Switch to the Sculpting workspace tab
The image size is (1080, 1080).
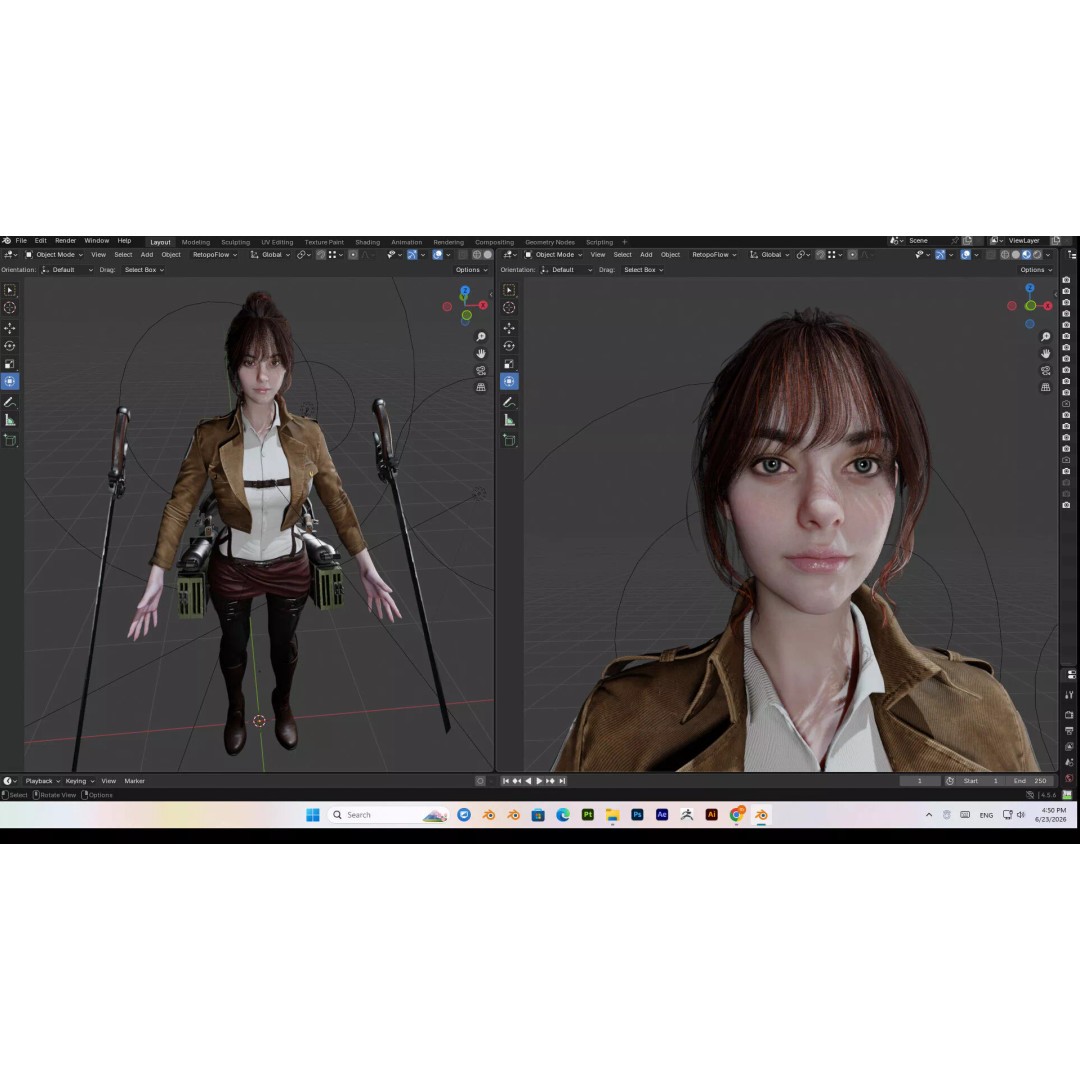[236, 242]
